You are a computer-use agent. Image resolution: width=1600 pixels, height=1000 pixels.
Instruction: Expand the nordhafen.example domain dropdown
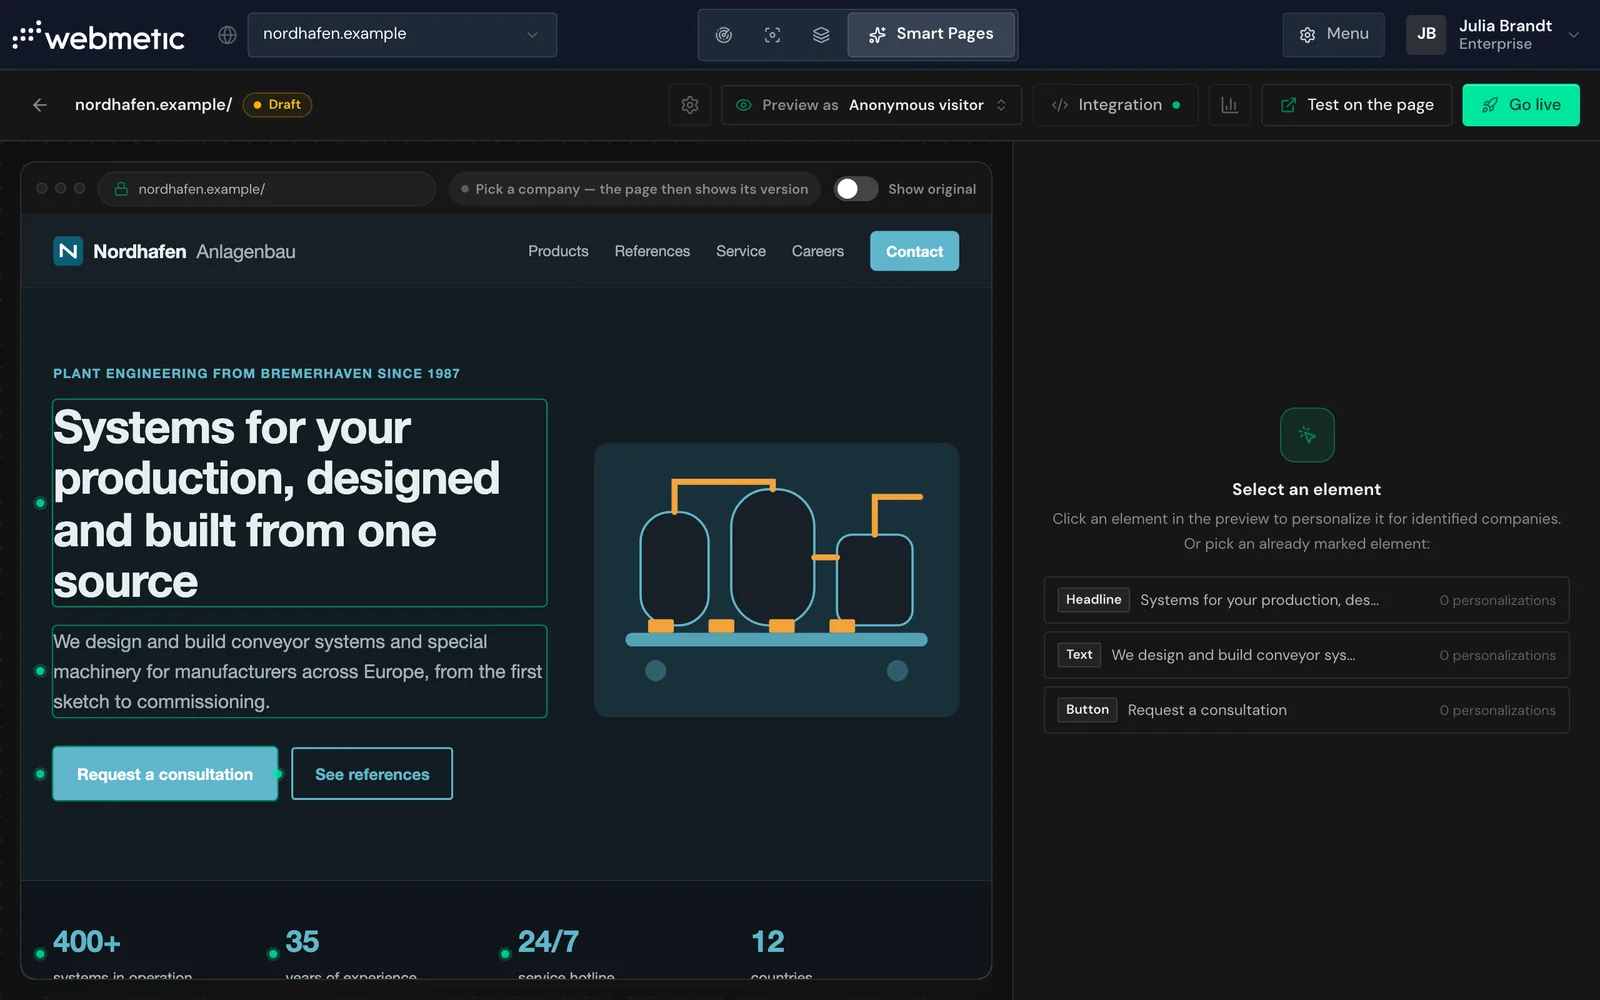[x=402, y=35]
